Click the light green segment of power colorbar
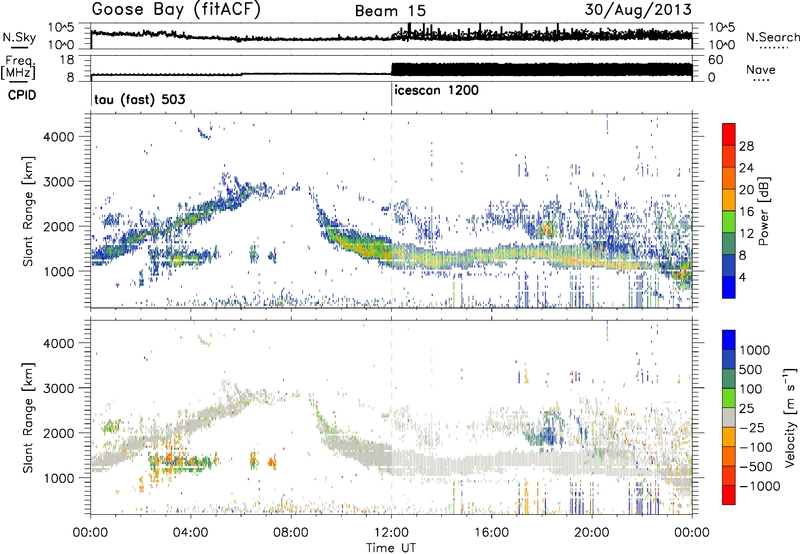The image size is (800, 554). pyautogui.click(x=729, y=221)
